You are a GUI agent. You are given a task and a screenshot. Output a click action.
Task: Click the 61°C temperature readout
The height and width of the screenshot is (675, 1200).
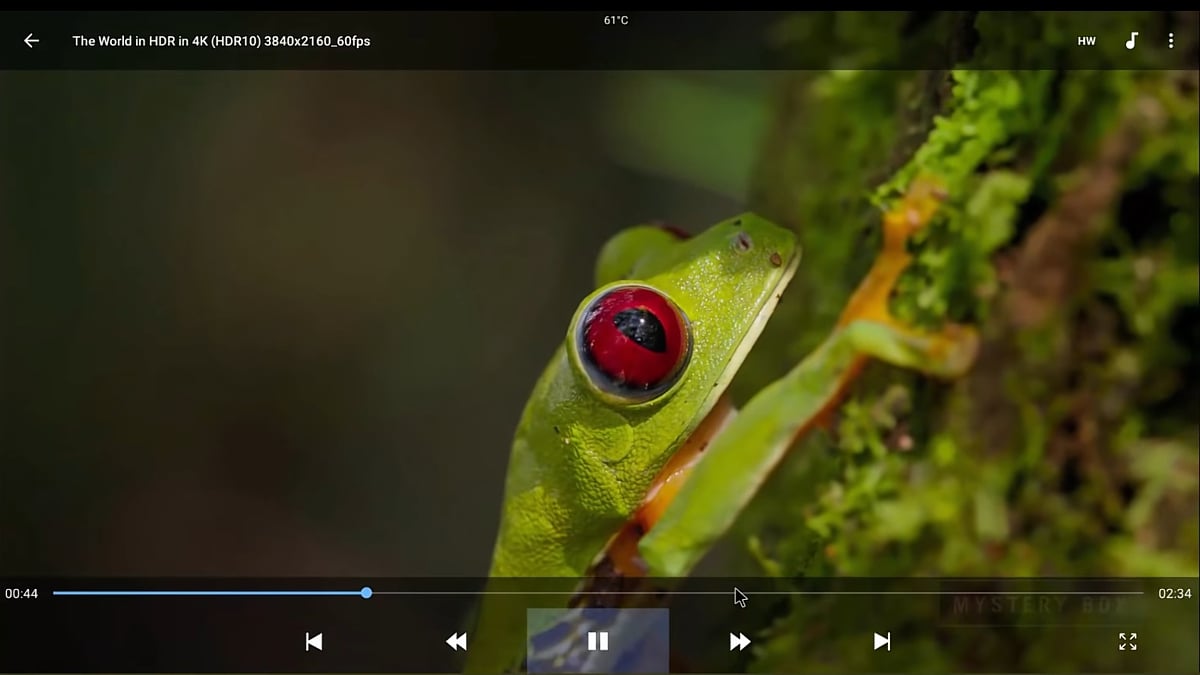(x=616, y=20)
